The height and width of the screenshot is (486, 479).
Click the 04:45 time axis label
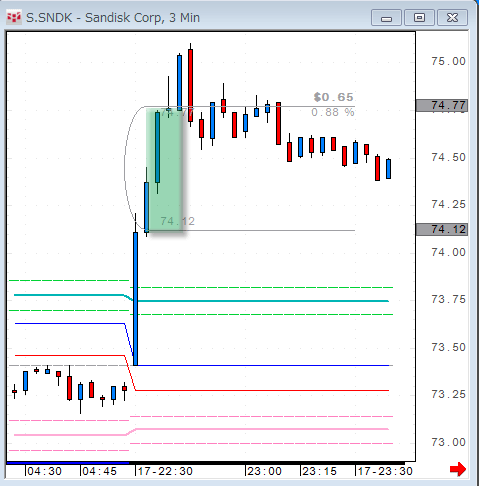click(x=99, y=471)
